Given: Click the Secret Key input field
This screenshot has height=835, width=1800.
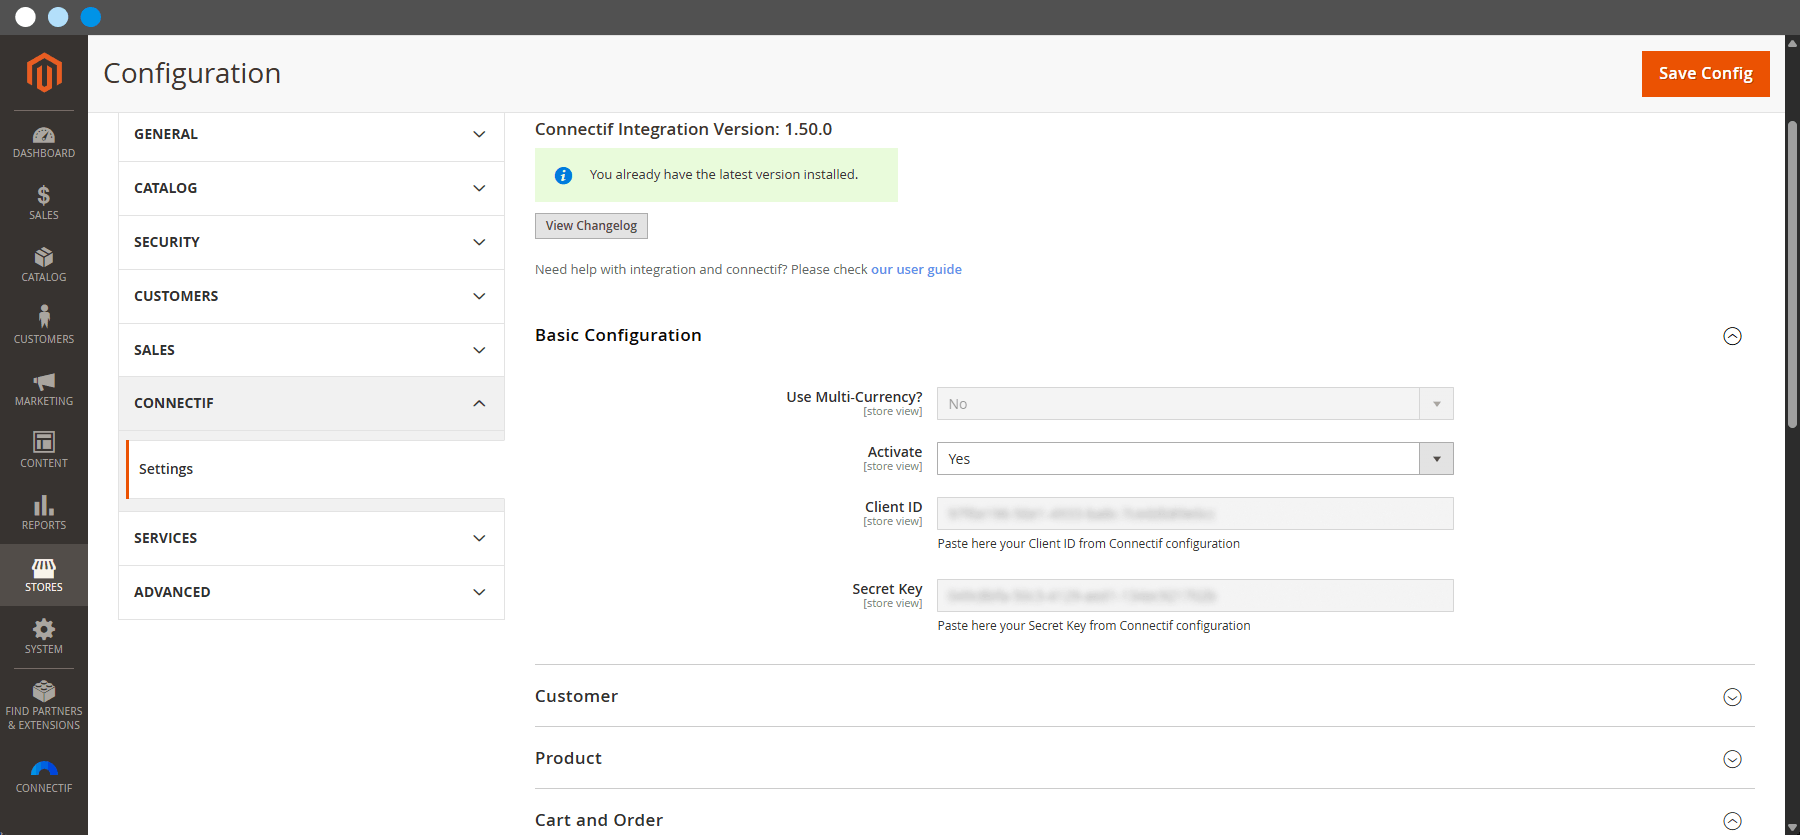Looking at the screenshot, I should pos(1195,596).
